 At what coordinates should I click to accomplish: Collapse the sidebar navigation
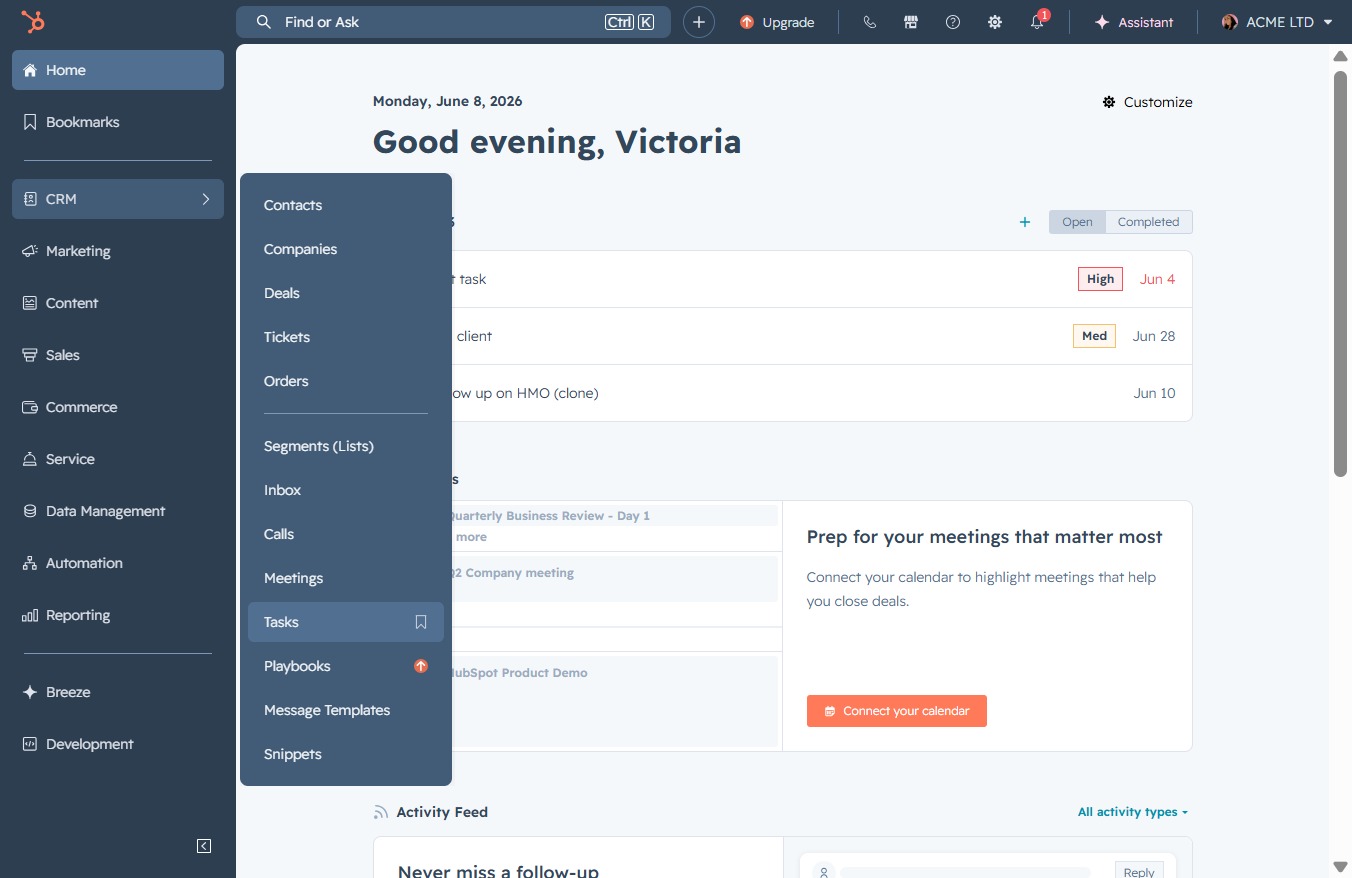click(x=204, y=846)
